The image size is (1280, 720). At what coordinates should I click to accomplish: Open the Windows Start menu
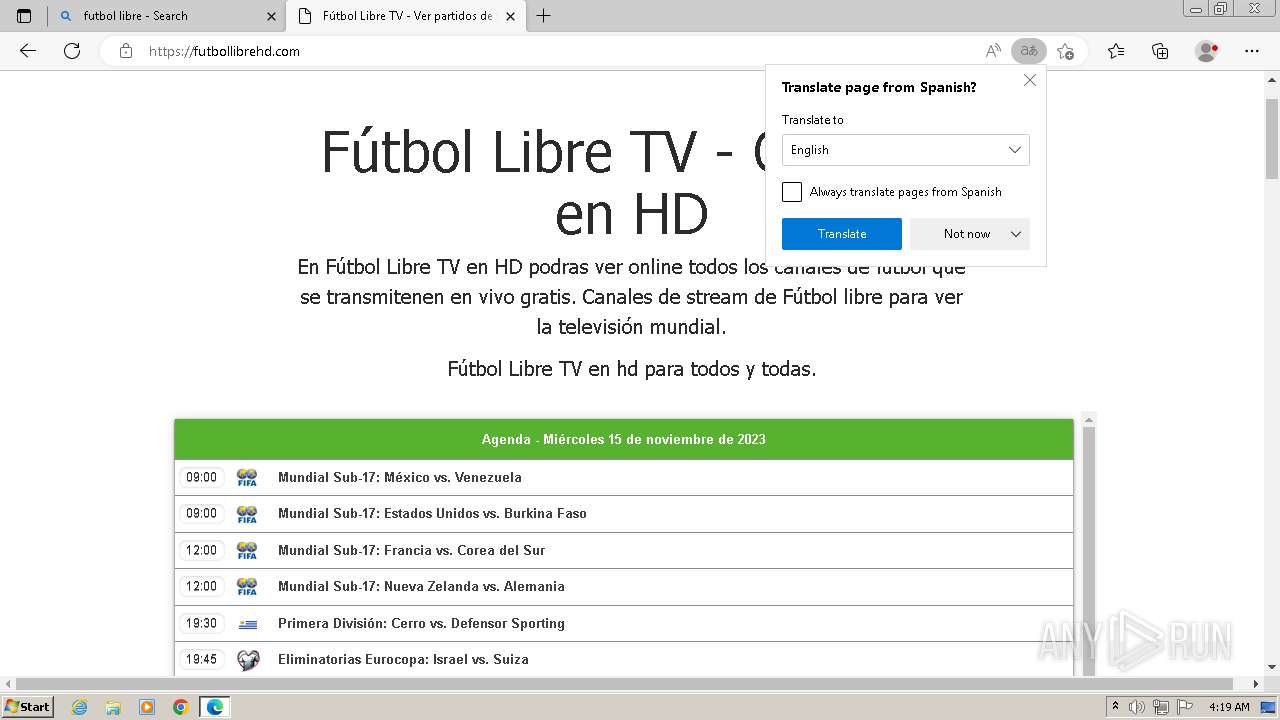tap(27, 706)
